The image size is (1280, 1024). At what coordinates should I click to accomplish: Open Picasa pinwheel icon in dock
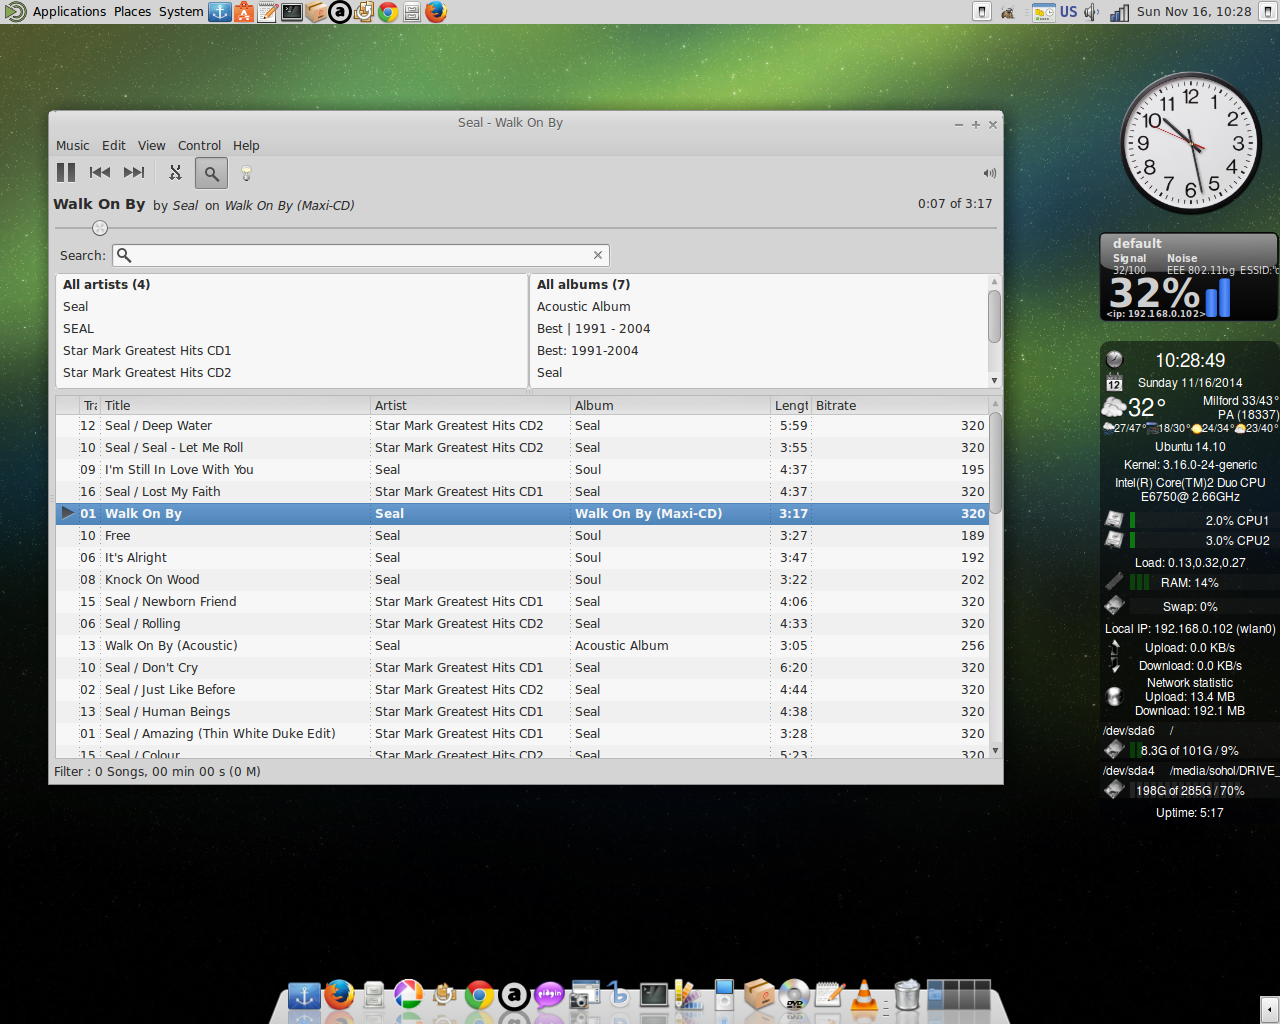click(408, 995)
